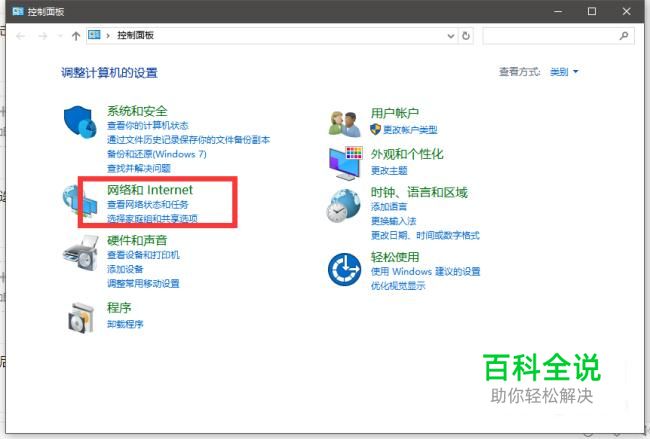Open 程序 category heading
The height and width of the screenshot is (439, 650).
coord(119,308)
